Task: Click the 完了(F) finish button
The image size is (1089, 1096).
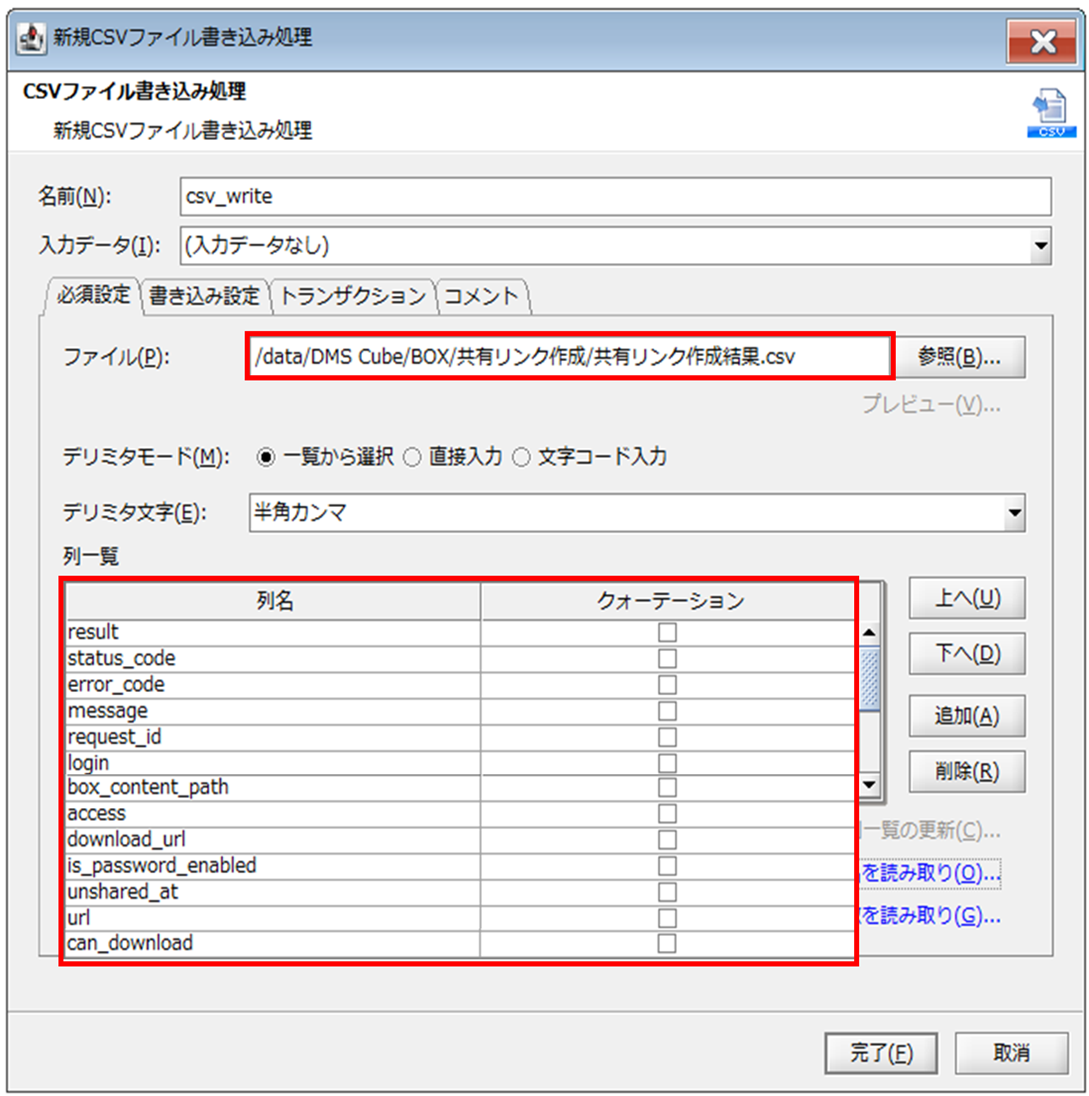Action: click(881, 1053)
